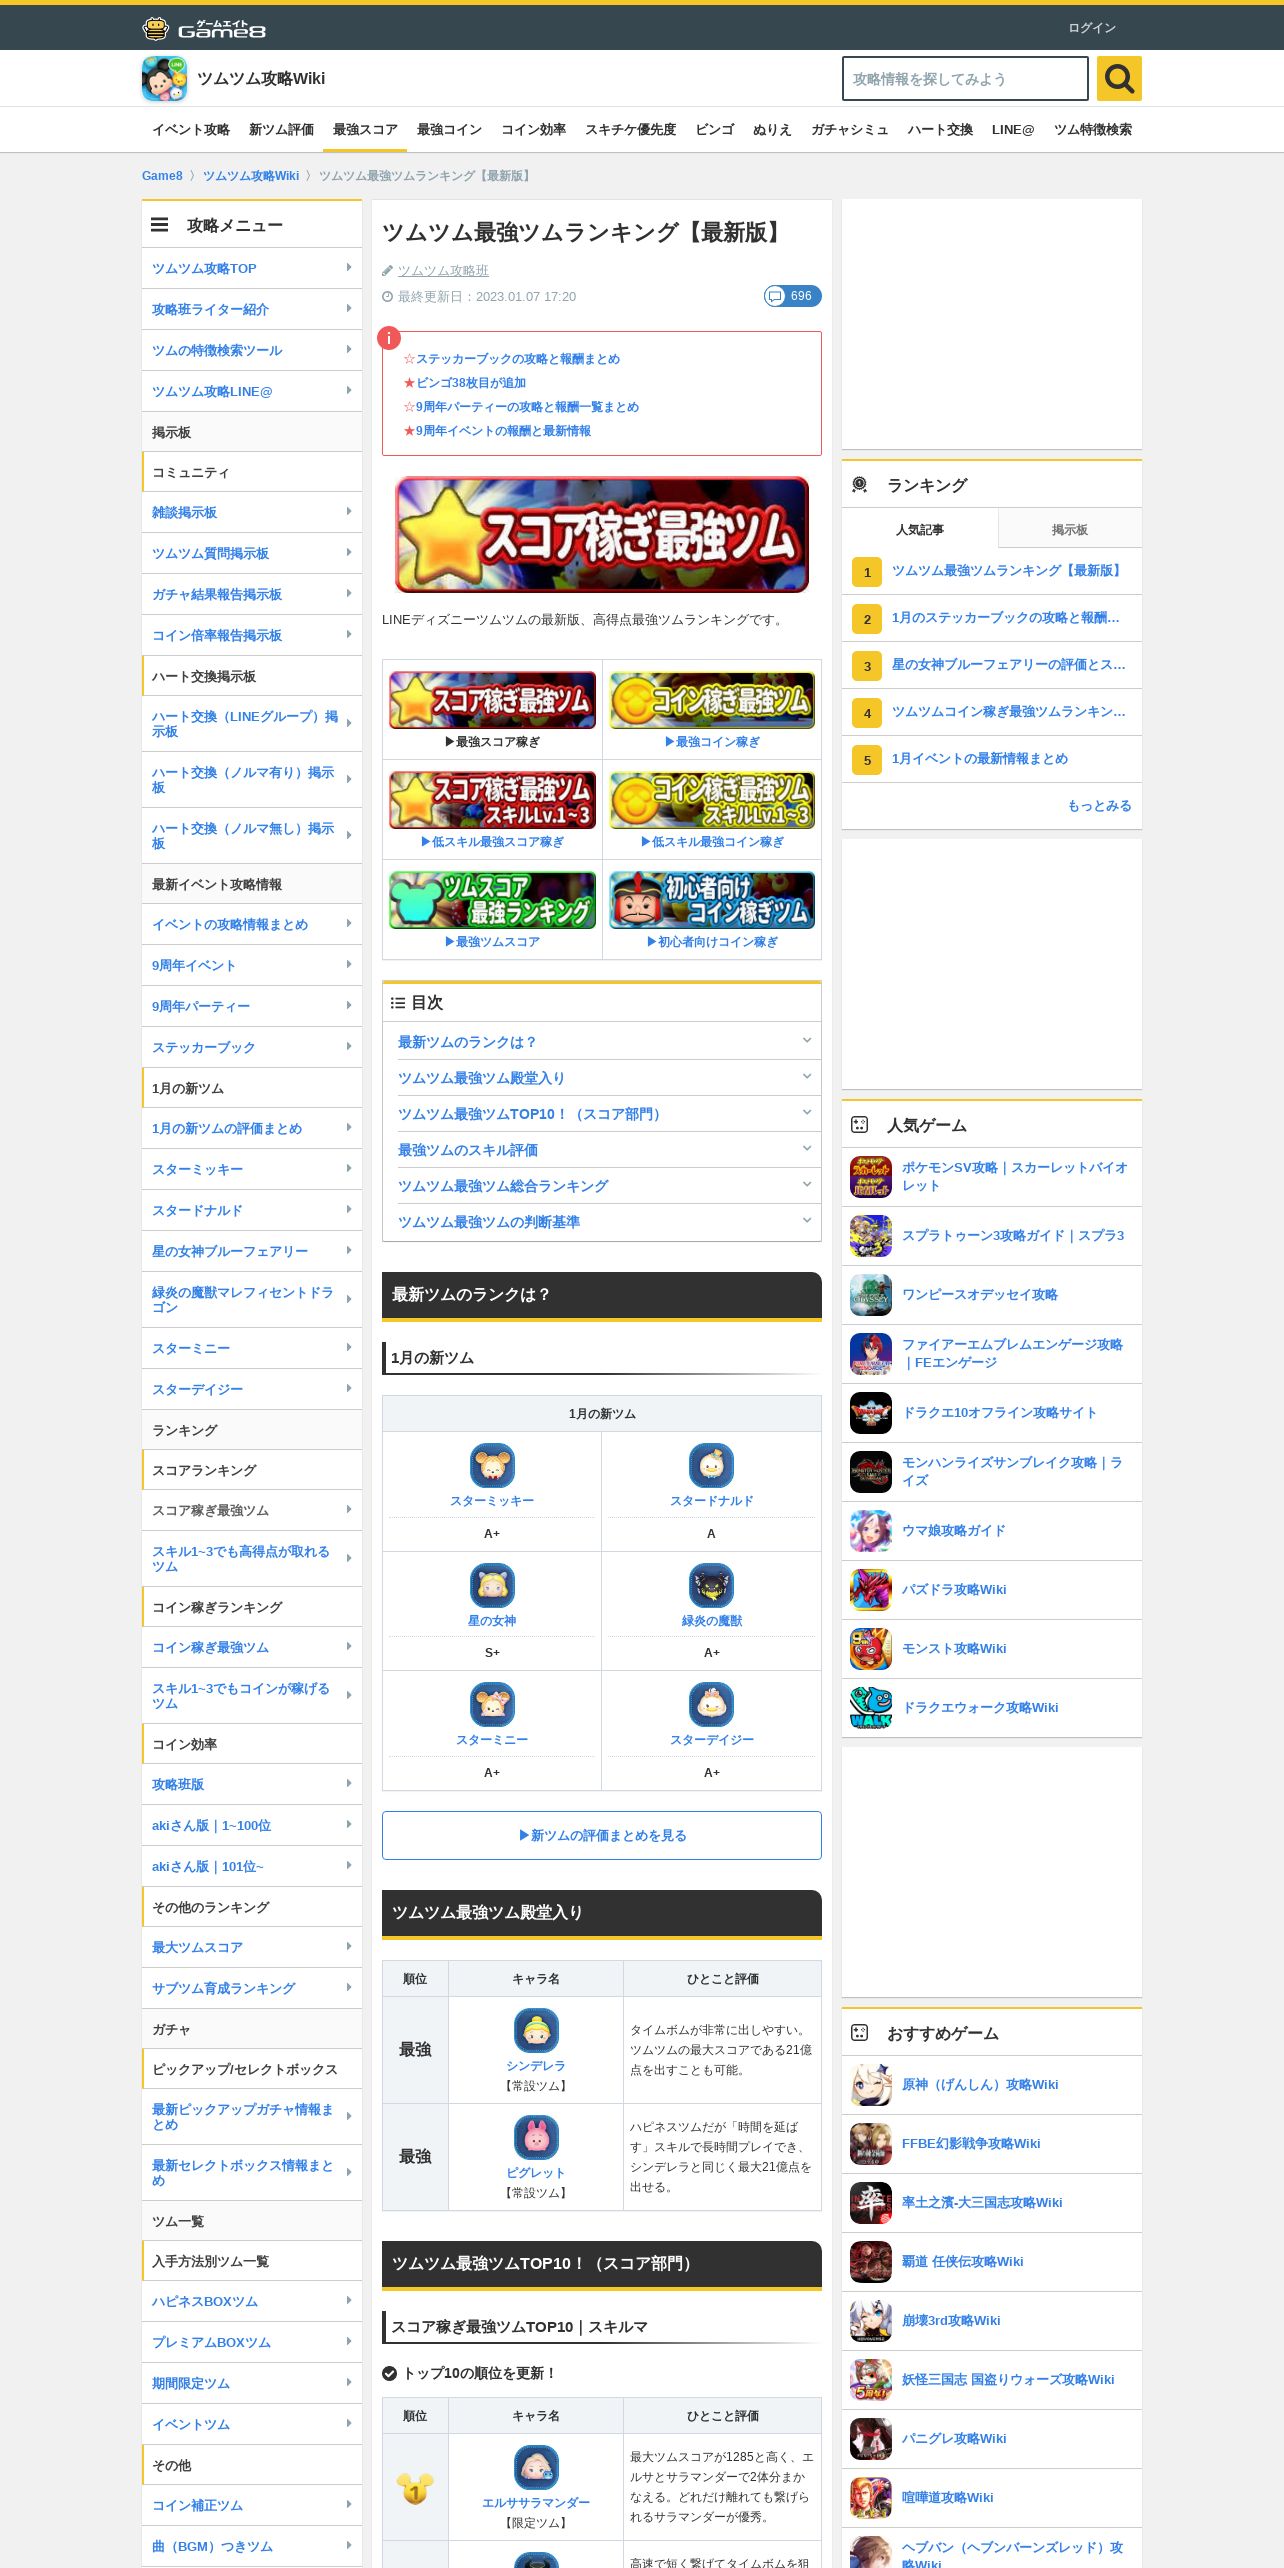Screen dimensions: 1284x2568
Task: Click the スコア稼ぎ最強ツム large banner
Action: 601,534
